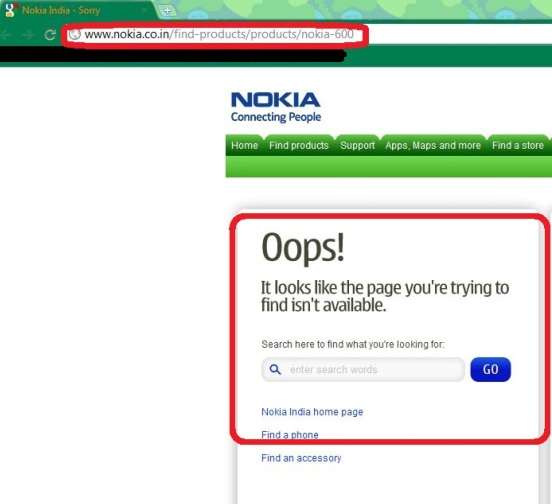The height and width of the screenshot is (504, 552).
Task: Open the Find products menu
Action: point(299,145)
